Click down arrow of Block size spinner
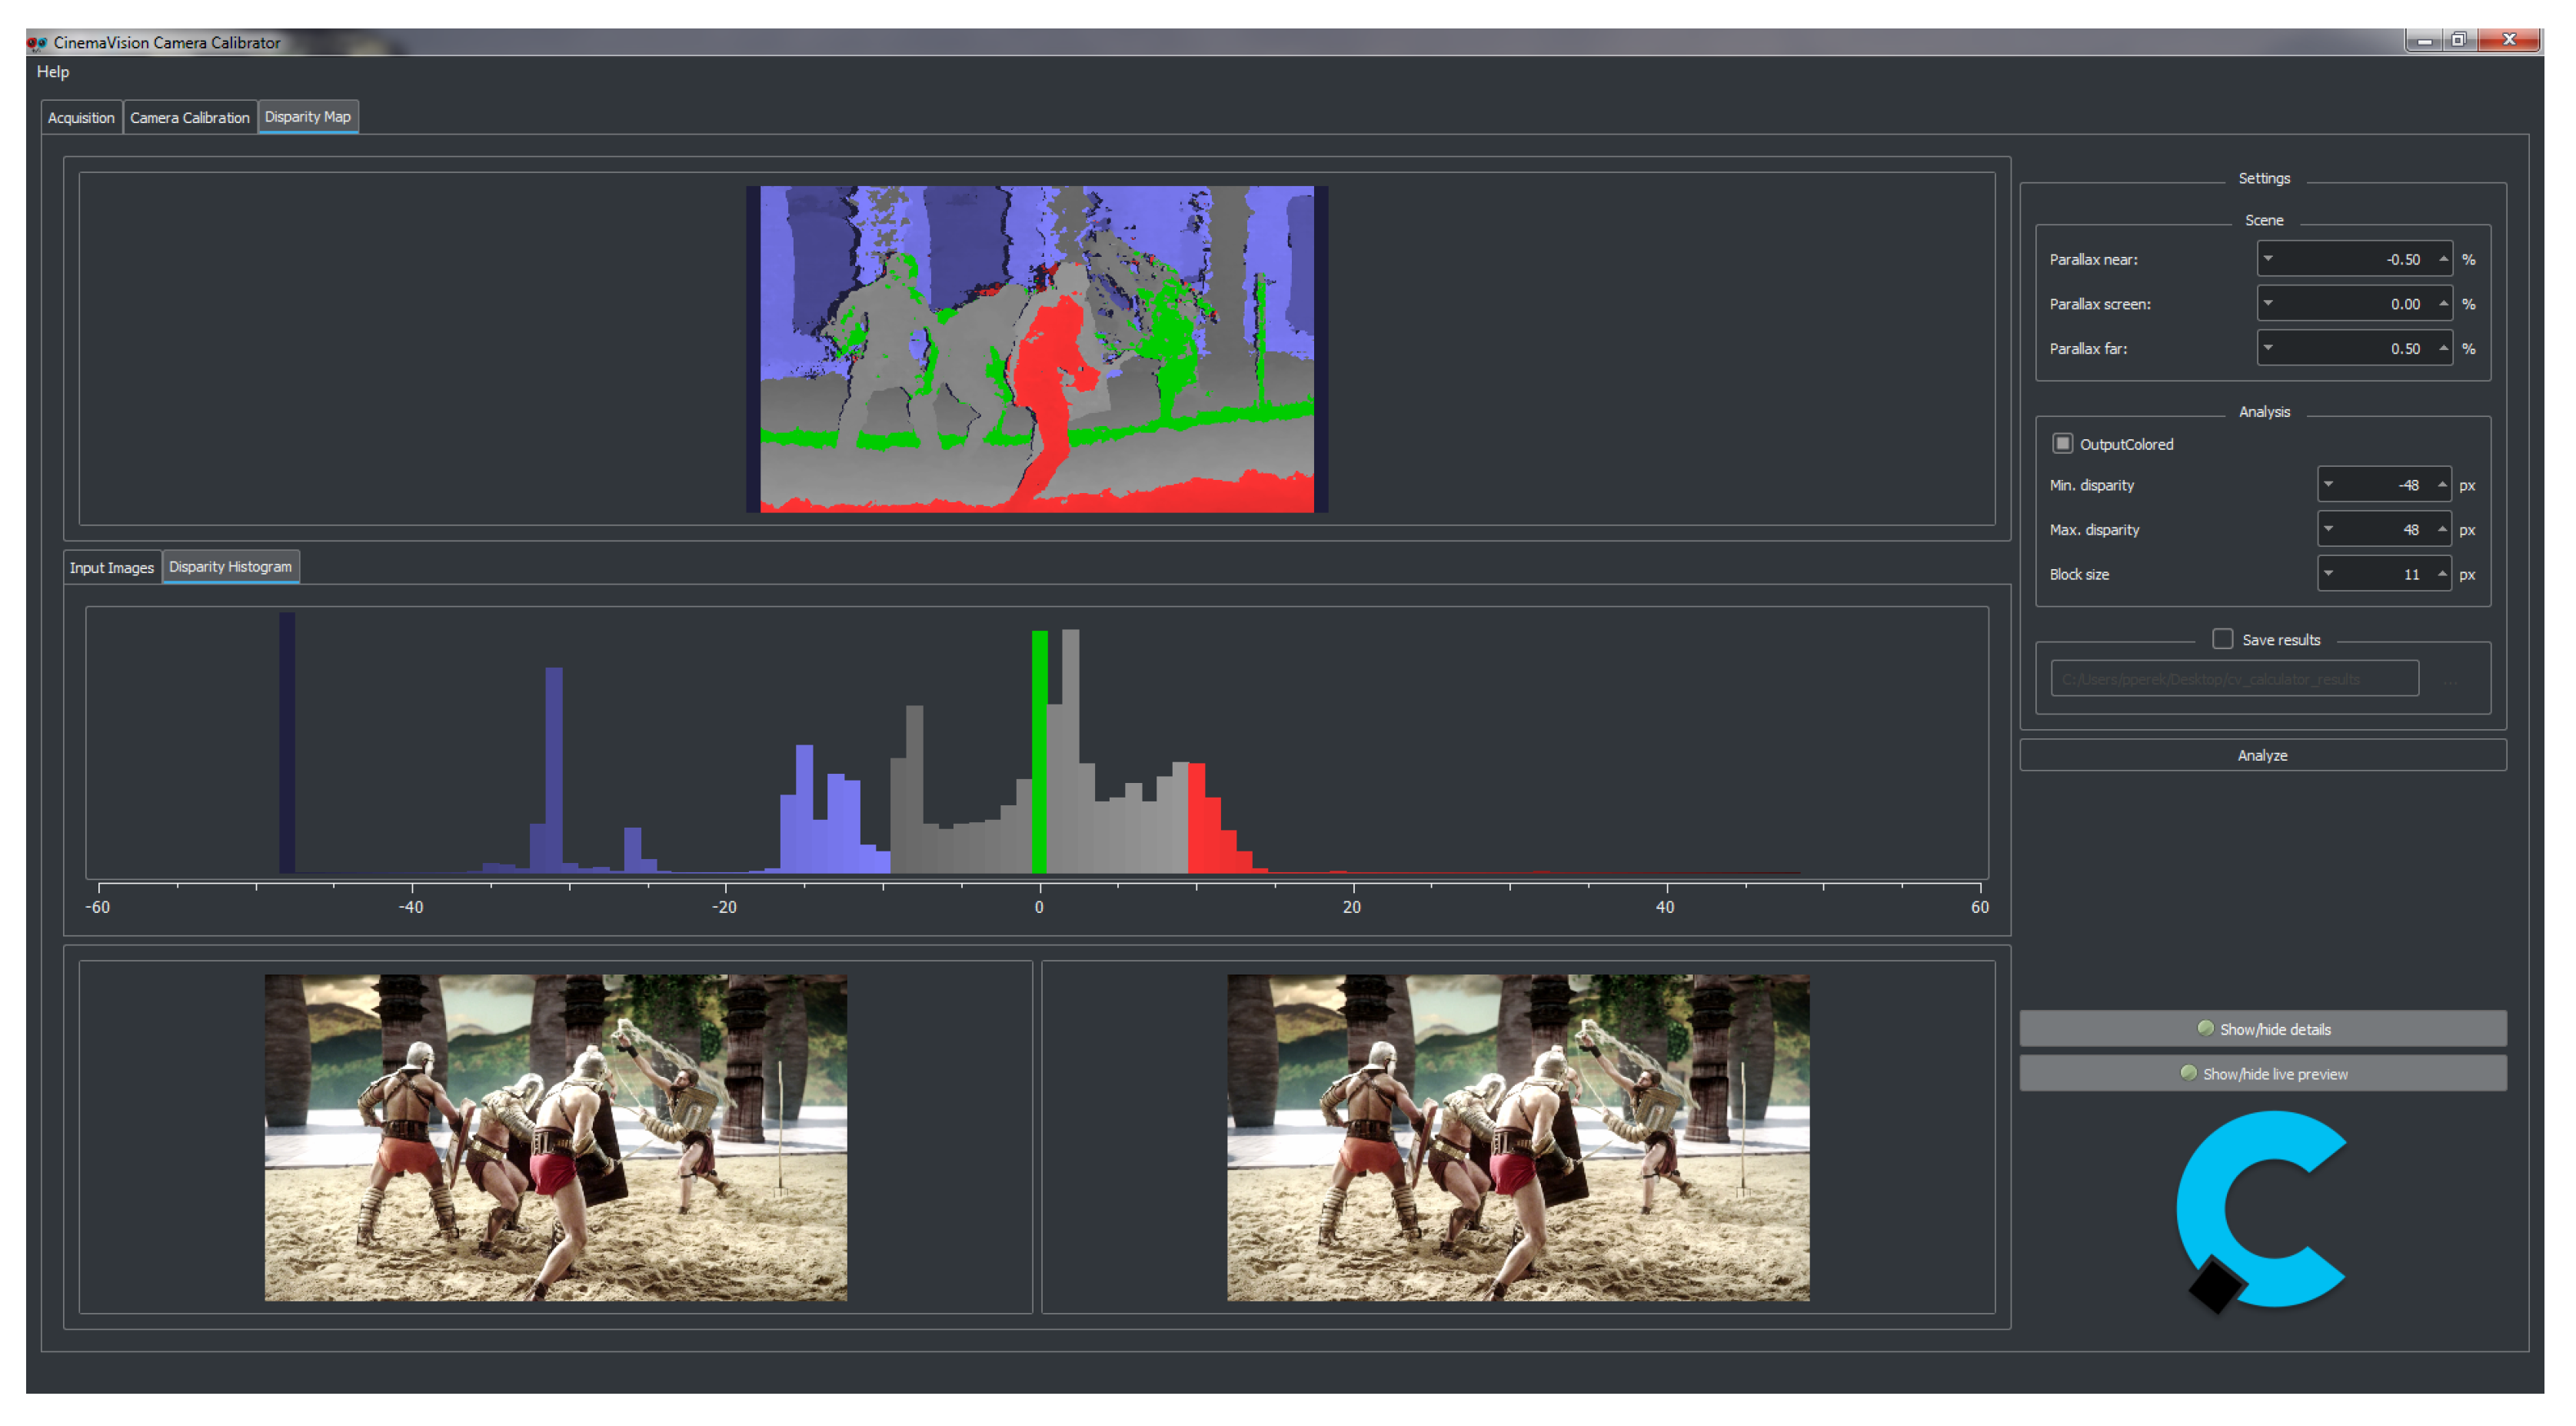Image resolution: width=2576 pixels, height=1426 pixels. (2329, 573)
